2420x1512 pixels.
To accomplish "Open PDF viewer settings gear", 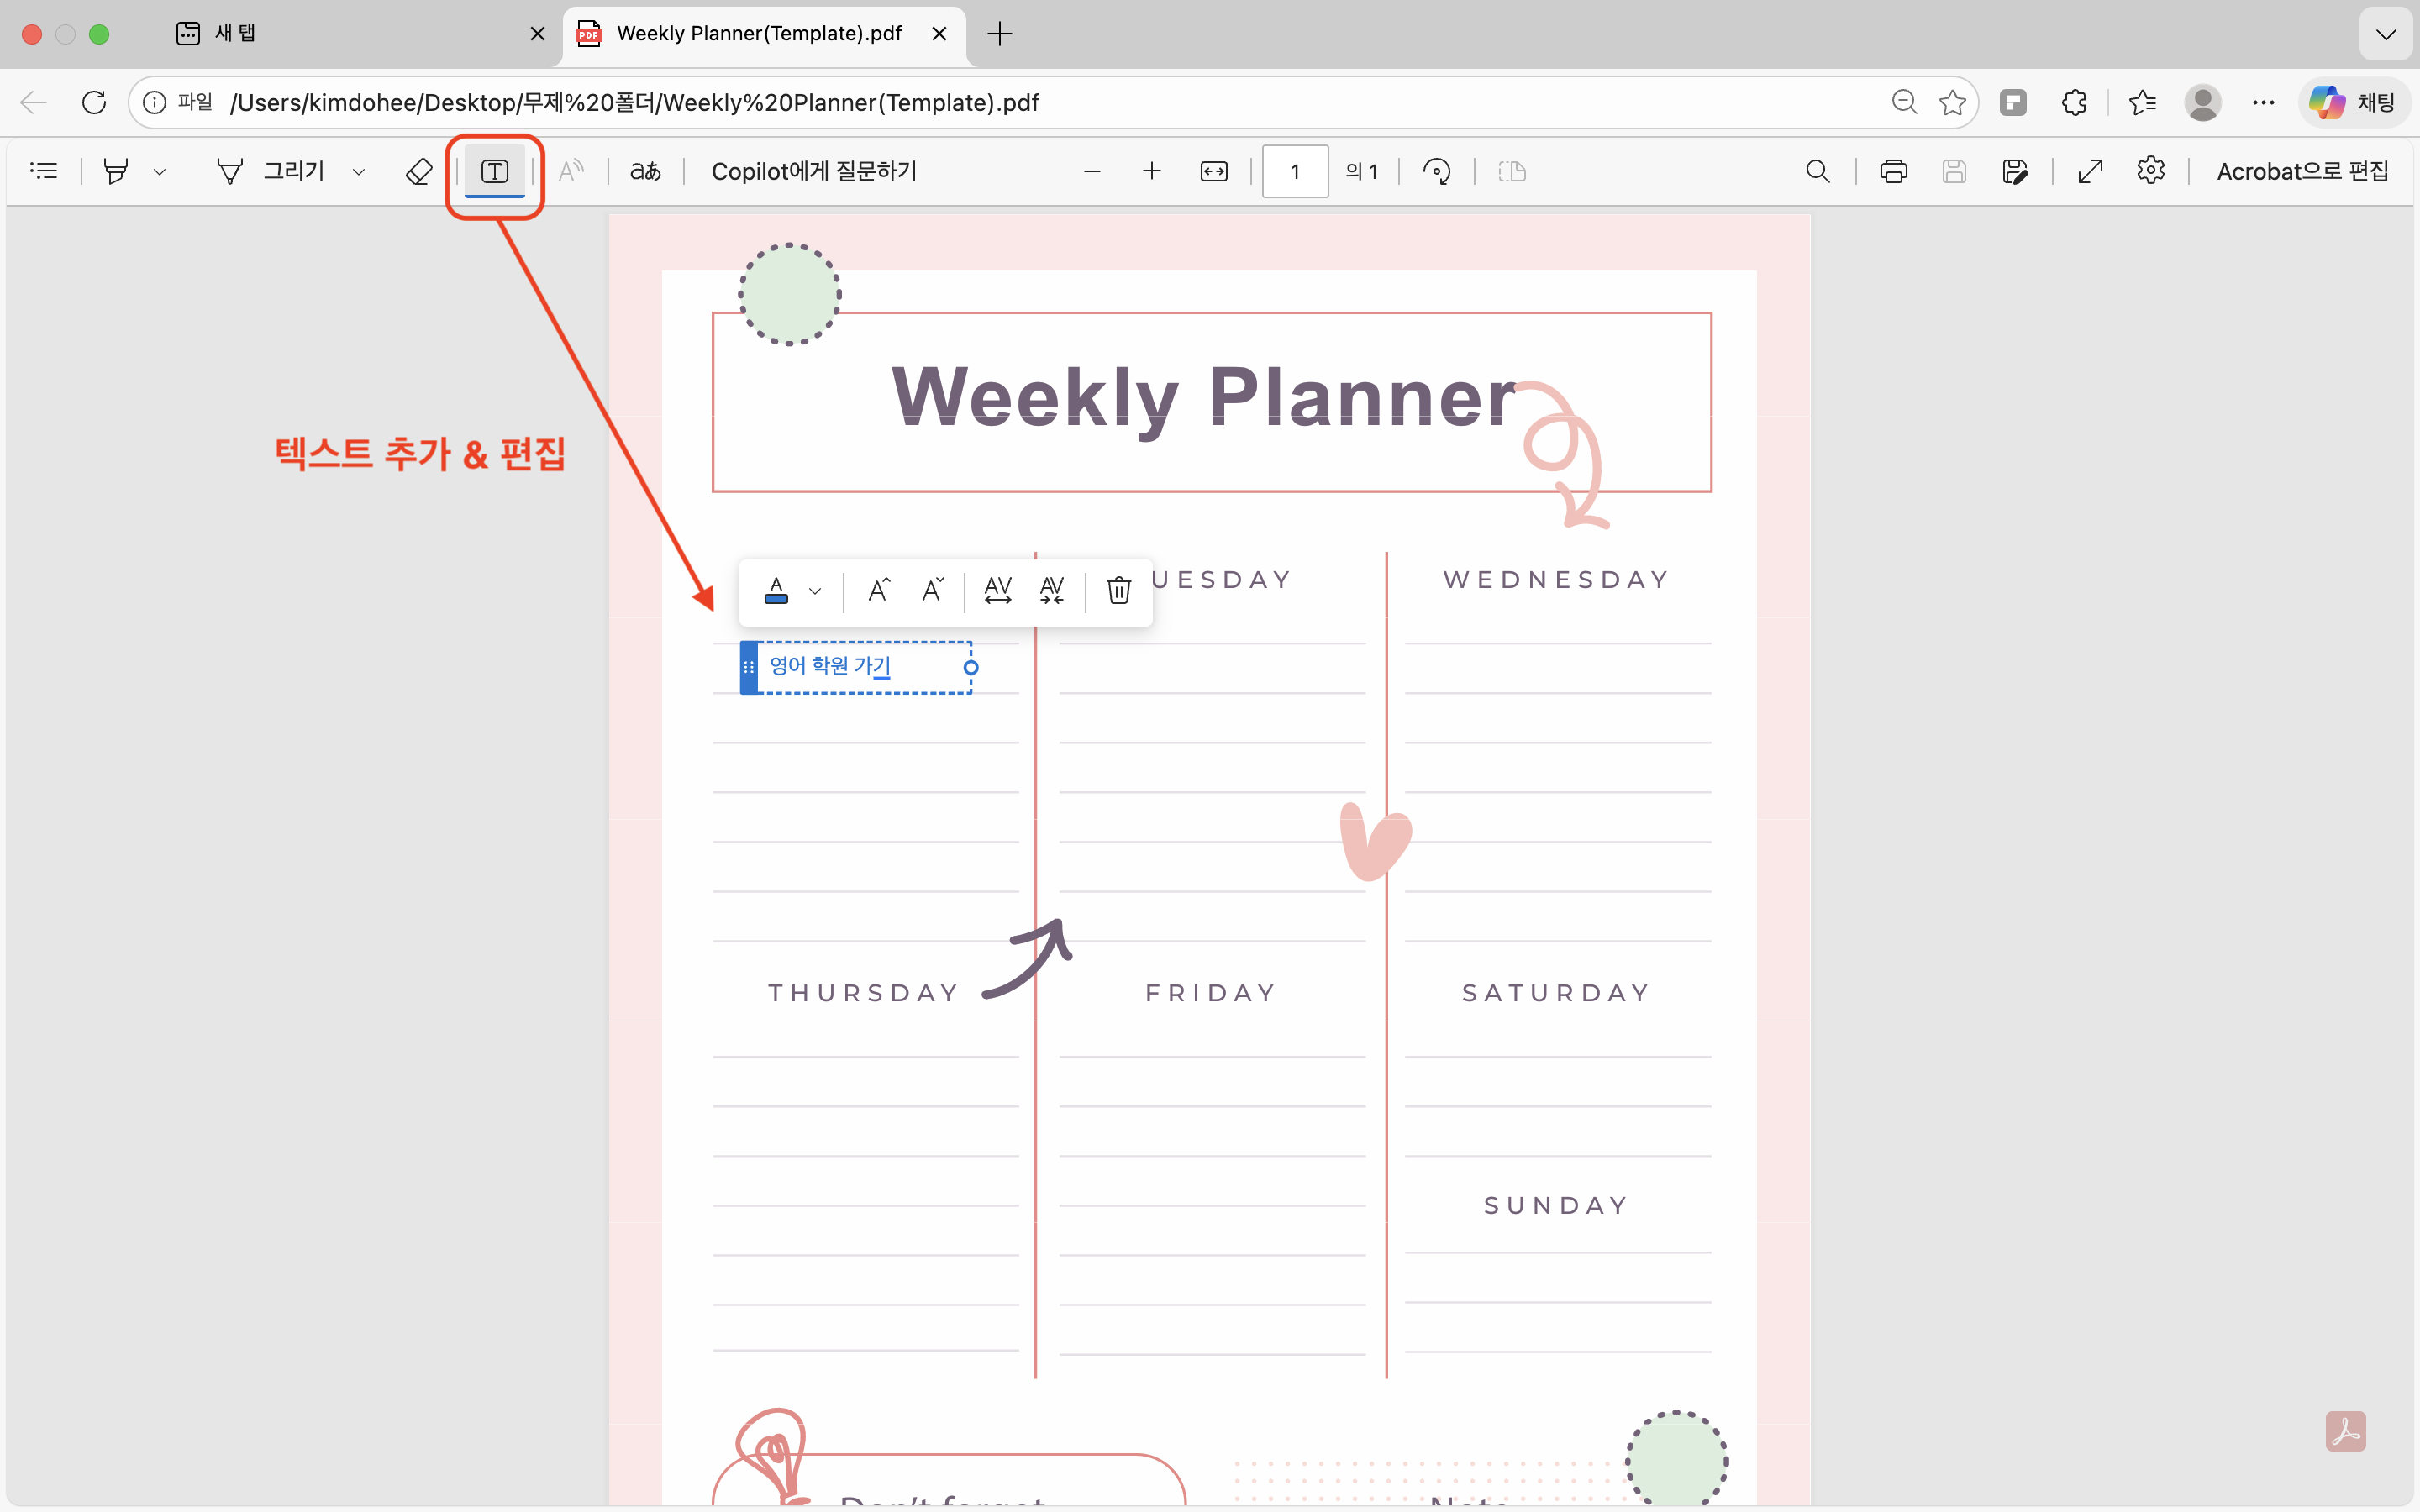I will tap(2150, 171).
